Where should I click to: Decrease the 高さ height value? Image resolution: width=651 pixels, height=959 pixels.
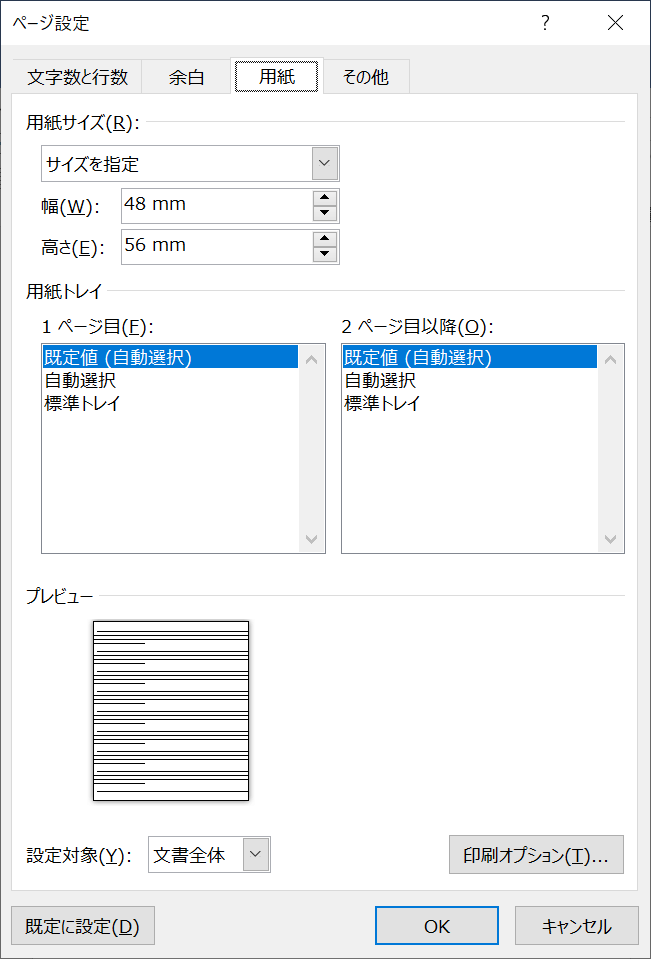coord(325,254)
